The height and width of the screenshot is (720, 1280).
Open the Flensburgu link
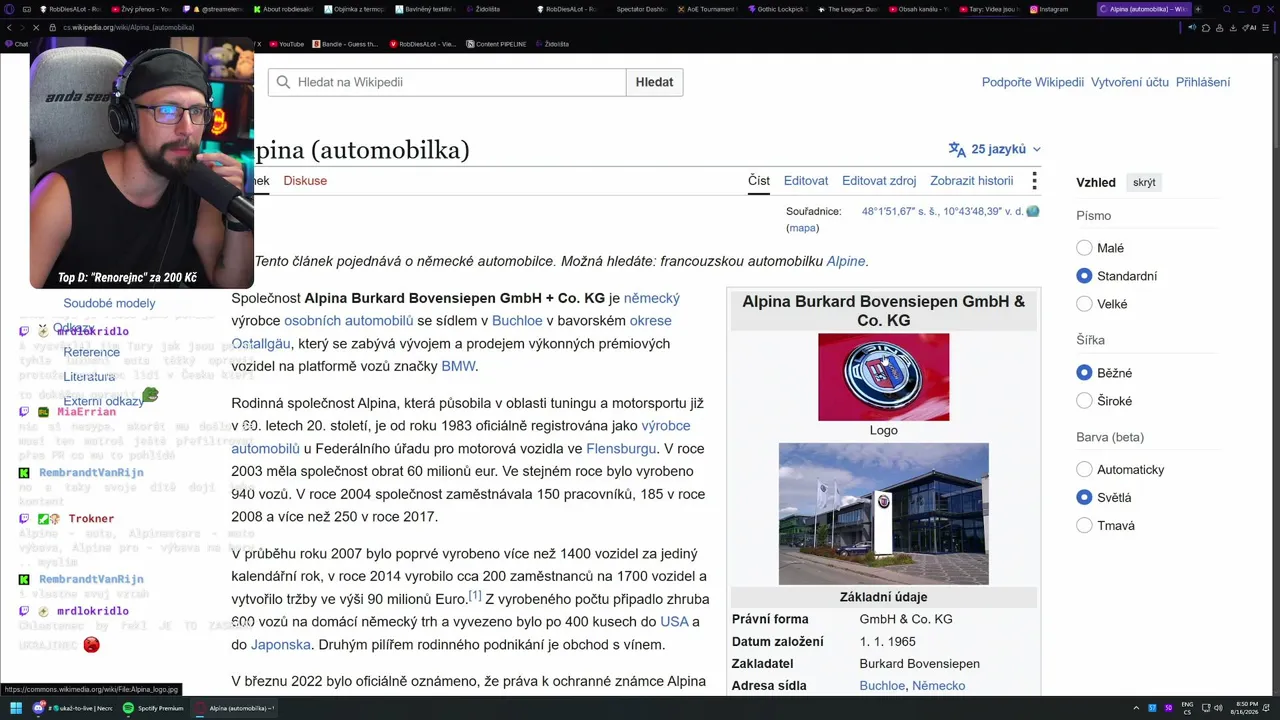[x=621, y=449]
